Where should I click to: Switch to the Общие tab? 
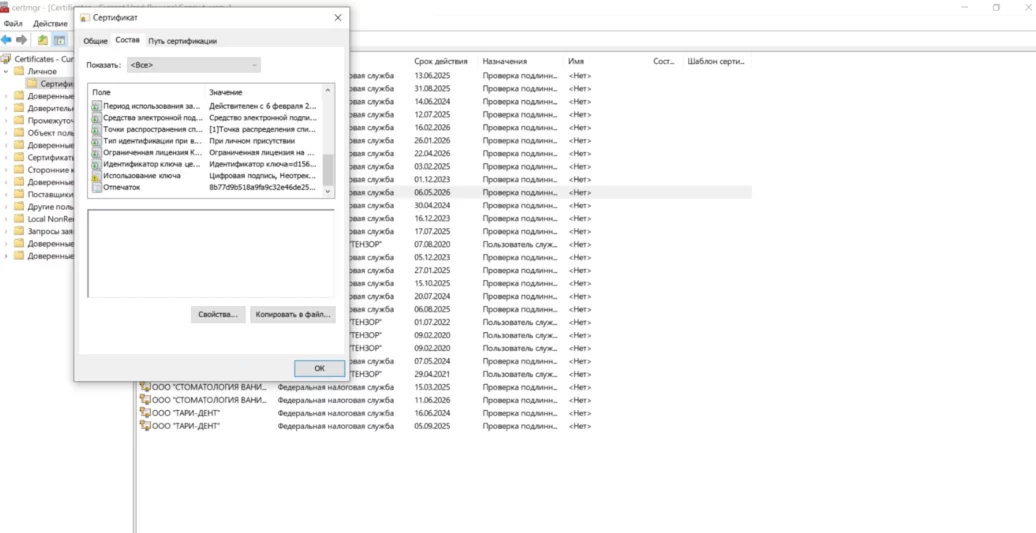click(95, 41)
